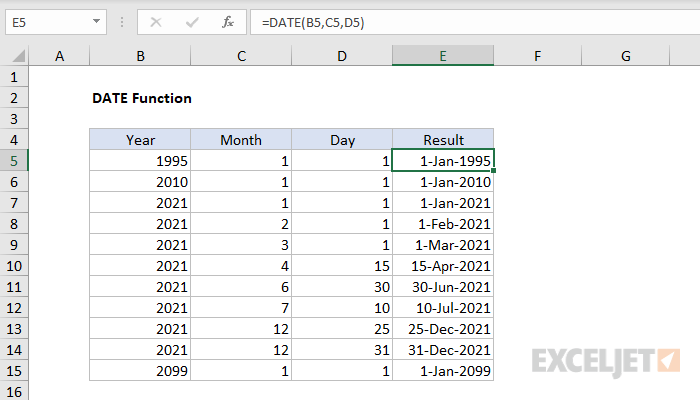The image size is (700, 400).
Task: Click the Enter checkmark icon in formula bar
Action: click(x=190, y=21)
